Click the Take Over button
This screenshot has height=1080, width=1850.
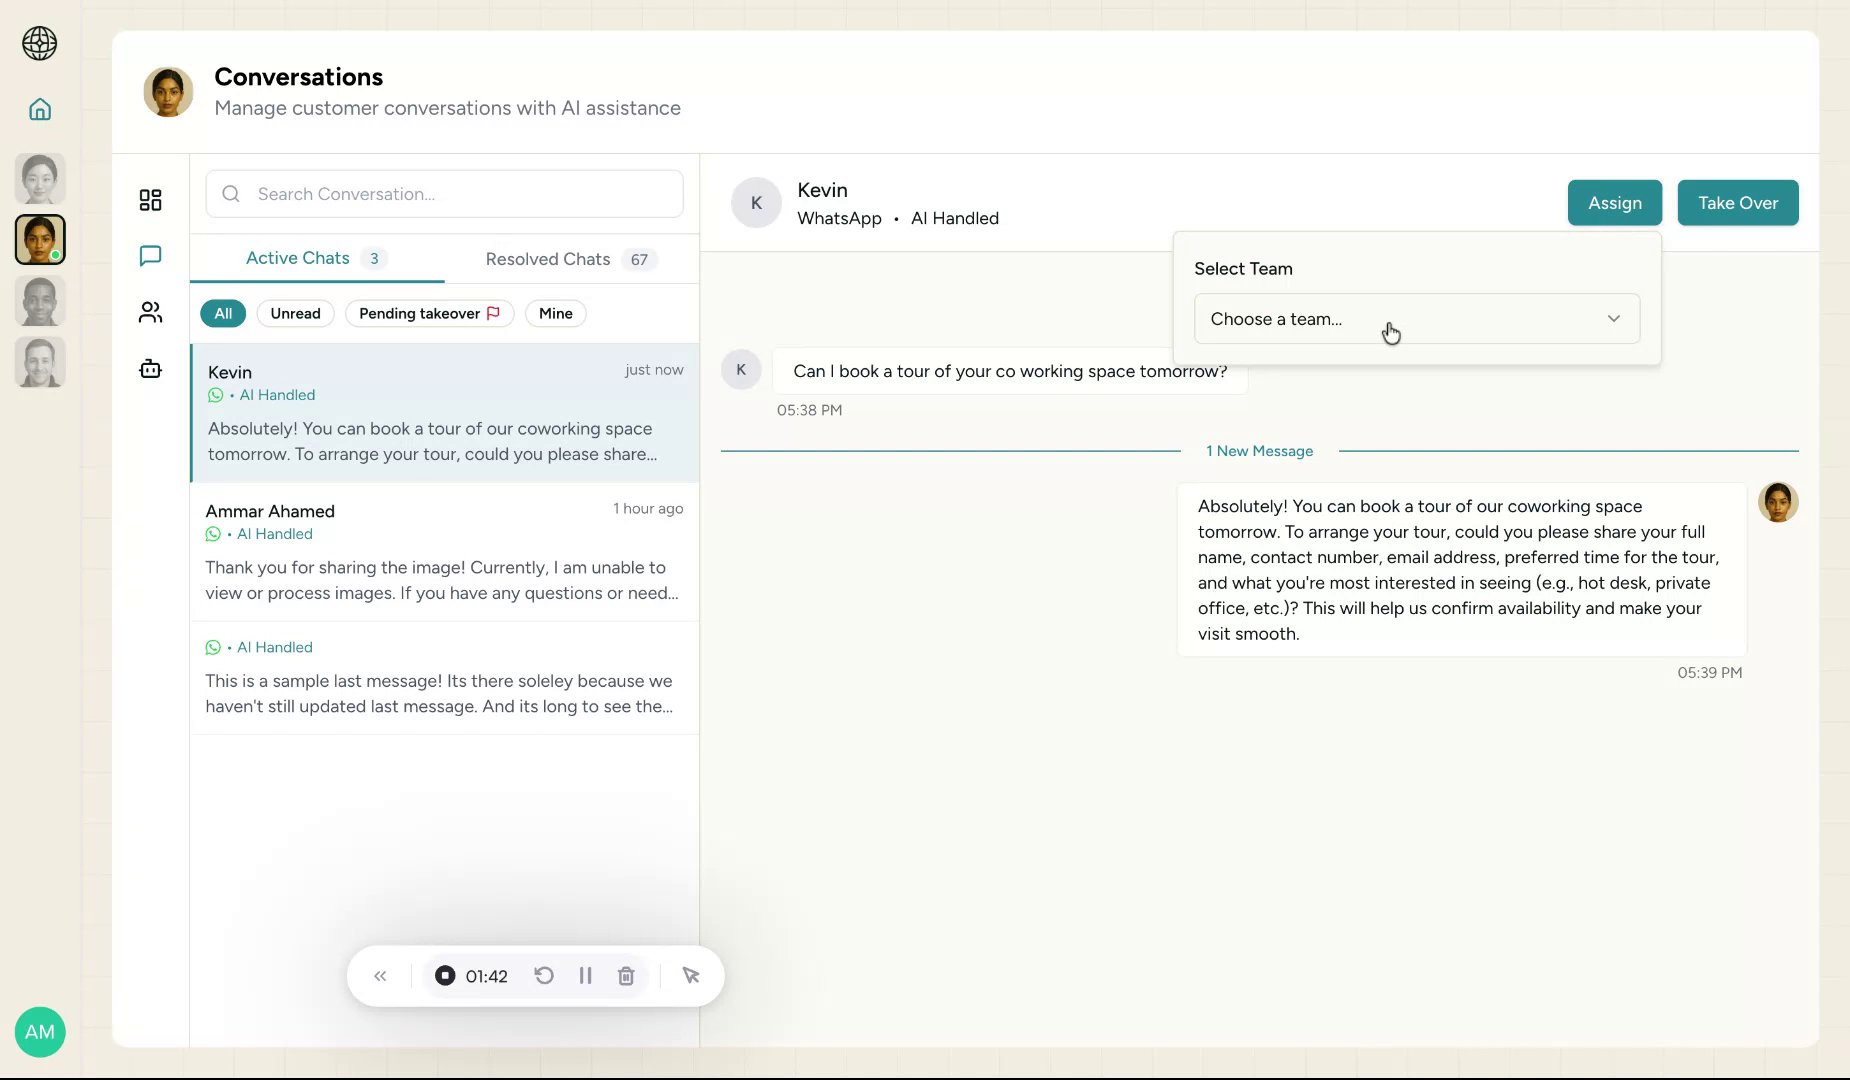(x=1737, y=202)
